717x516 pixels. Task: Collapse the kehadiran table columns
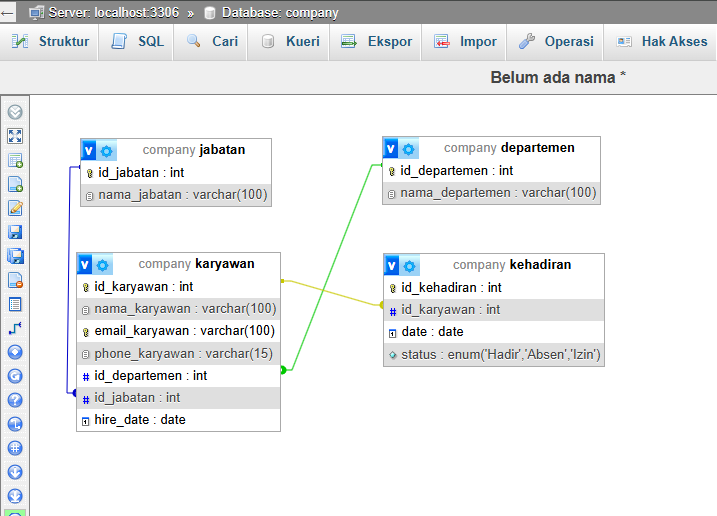392,265
